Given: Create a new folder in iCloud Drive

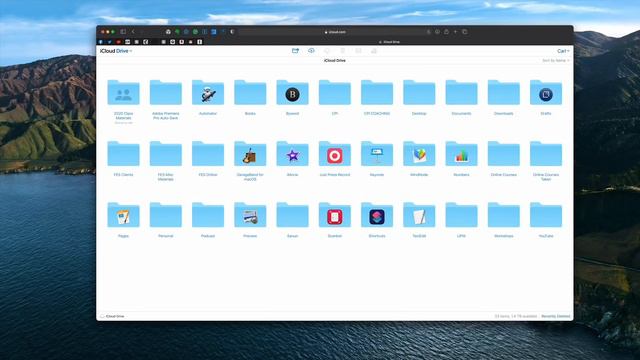Looking at the screenshot, I should tap(295, 51).
